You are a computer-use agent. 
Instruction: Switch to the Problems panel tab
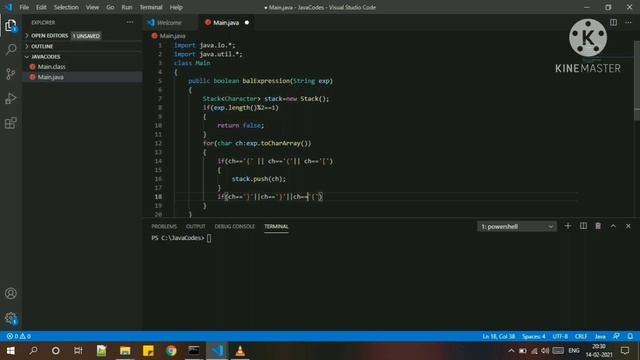[x=164, y=227]
